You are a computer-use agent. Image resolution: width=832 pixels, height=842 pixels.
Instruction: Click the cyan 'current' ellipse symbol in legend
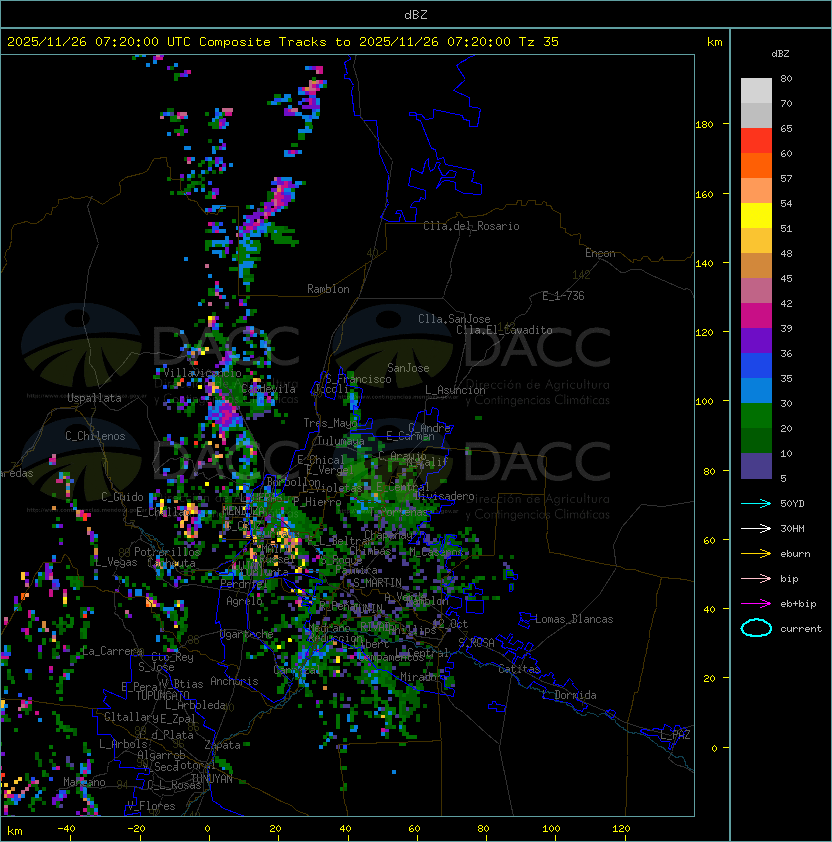coord(756,628)
